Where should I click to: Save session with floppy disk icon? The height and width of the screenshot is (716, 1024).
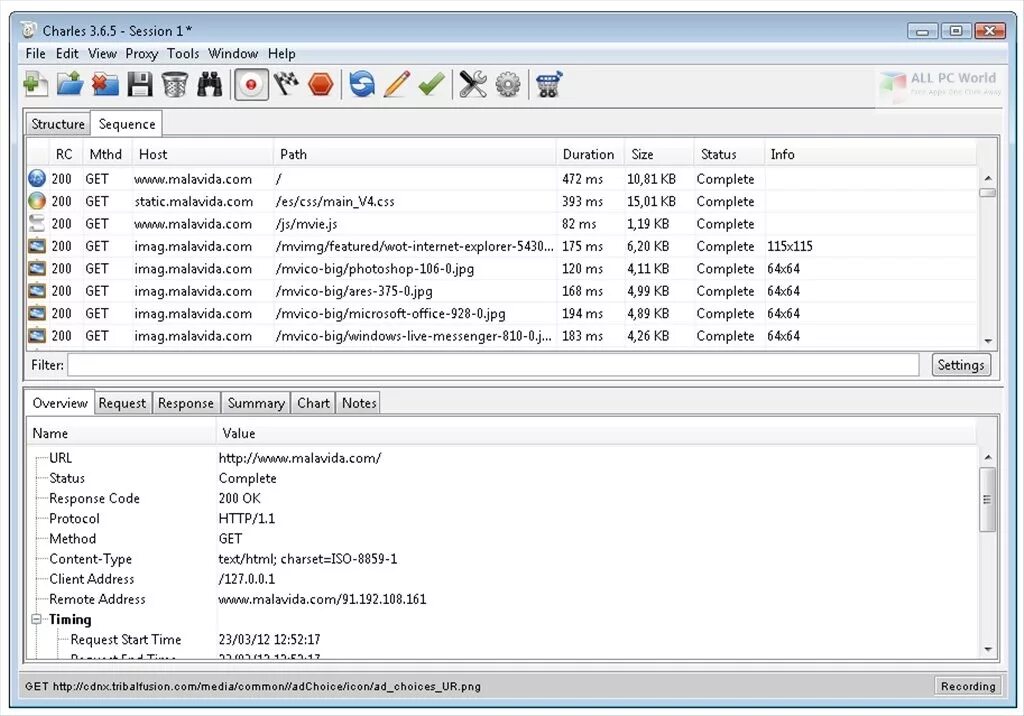click(x=140, y=85)
